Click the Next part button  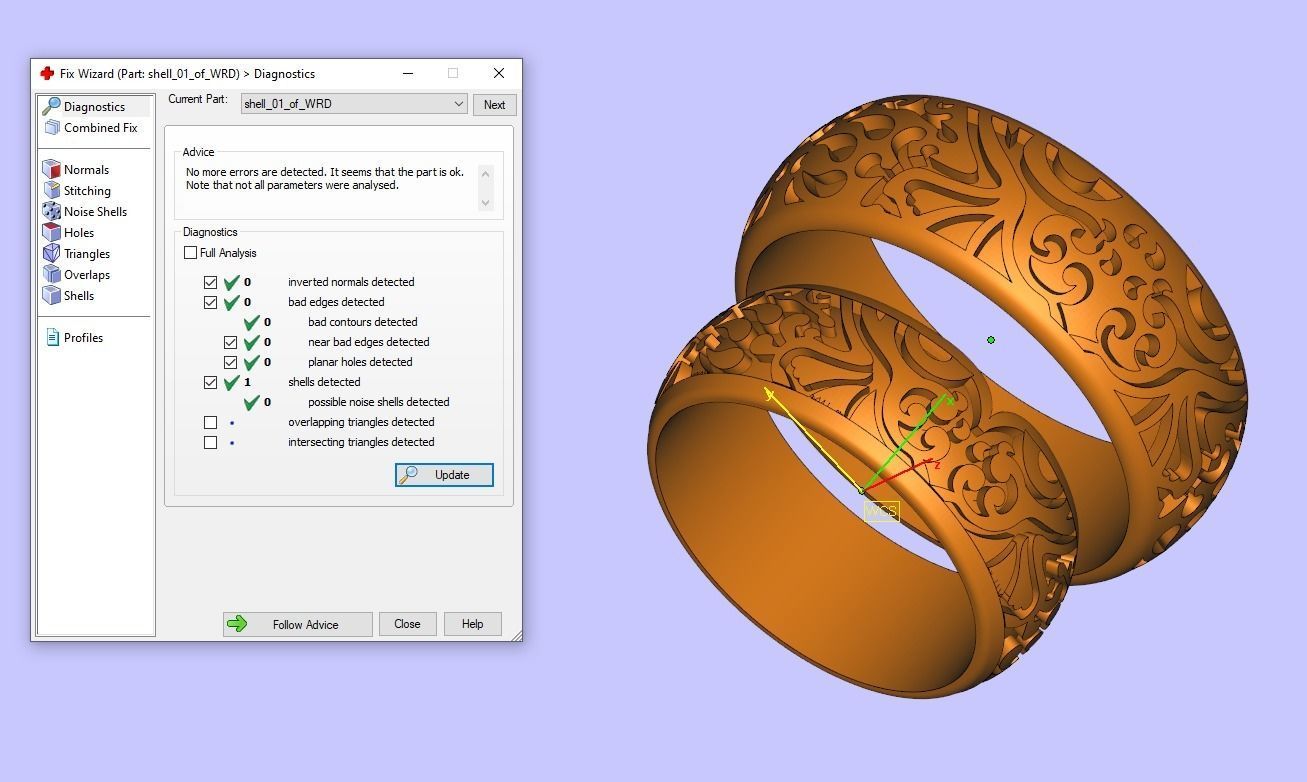click(x=494, y=104)
